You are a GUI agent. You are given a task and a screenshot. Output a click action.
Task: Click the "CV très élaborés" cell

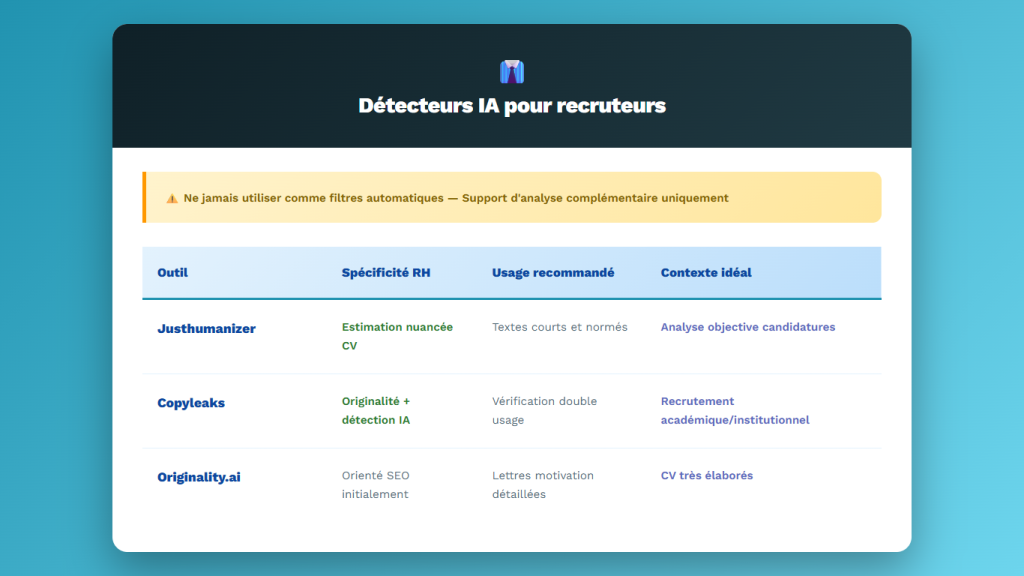pos(707,476)
